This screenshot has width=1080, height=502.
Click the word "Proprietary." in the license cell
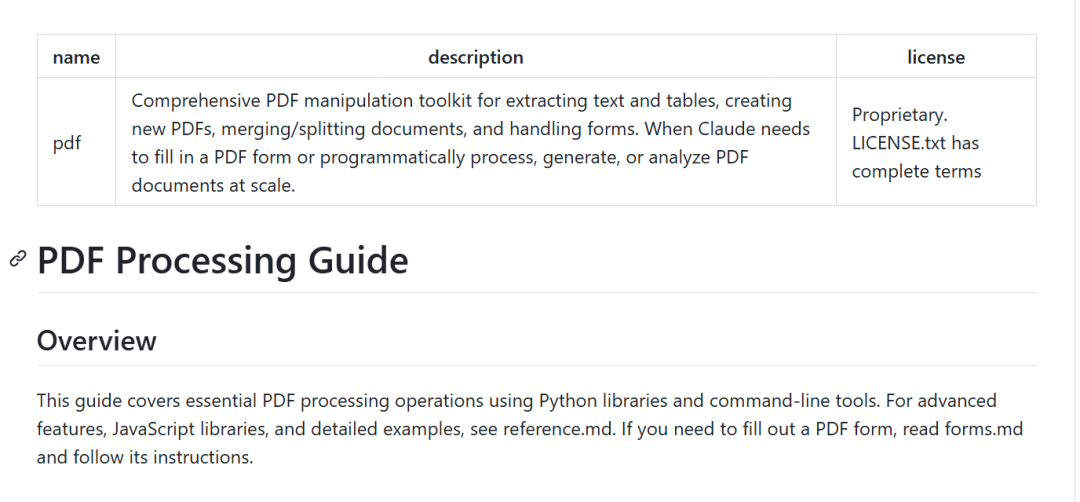899,115
